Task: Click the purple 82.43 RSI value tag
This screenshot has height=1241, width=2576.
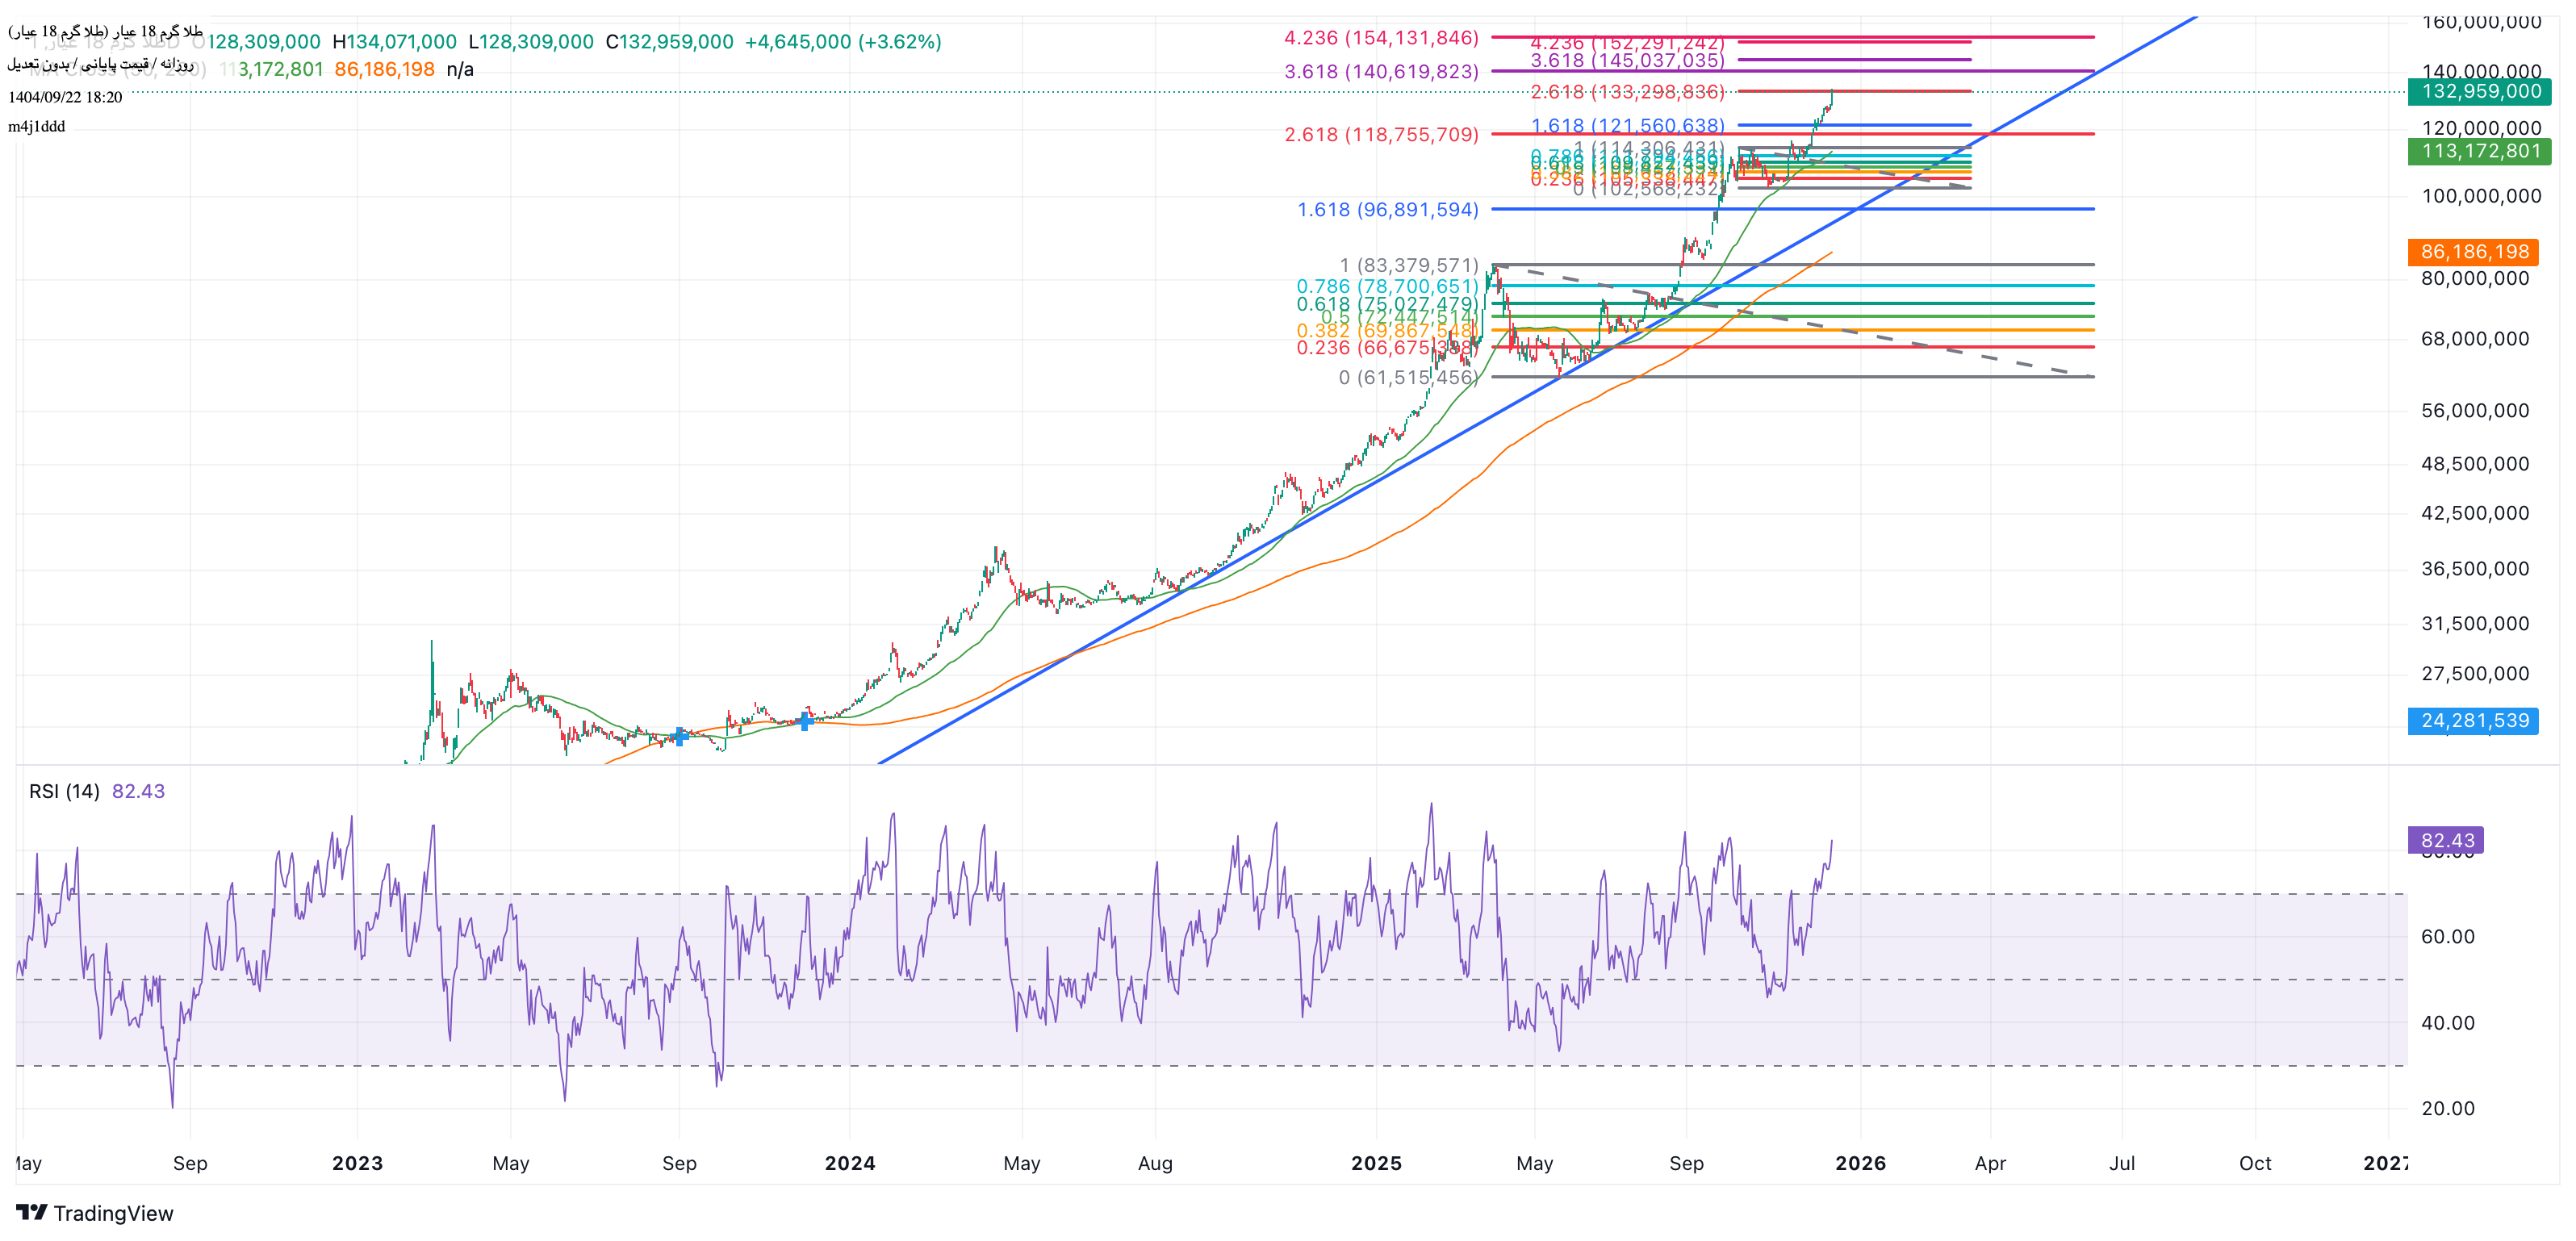Action: [x=2446, y=840]
